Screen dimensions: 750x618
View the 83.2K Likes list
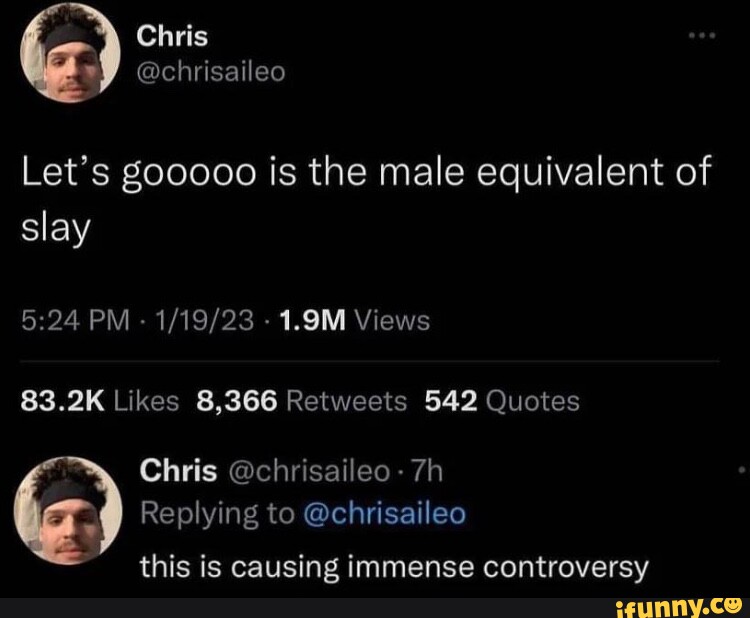[99, 401]
